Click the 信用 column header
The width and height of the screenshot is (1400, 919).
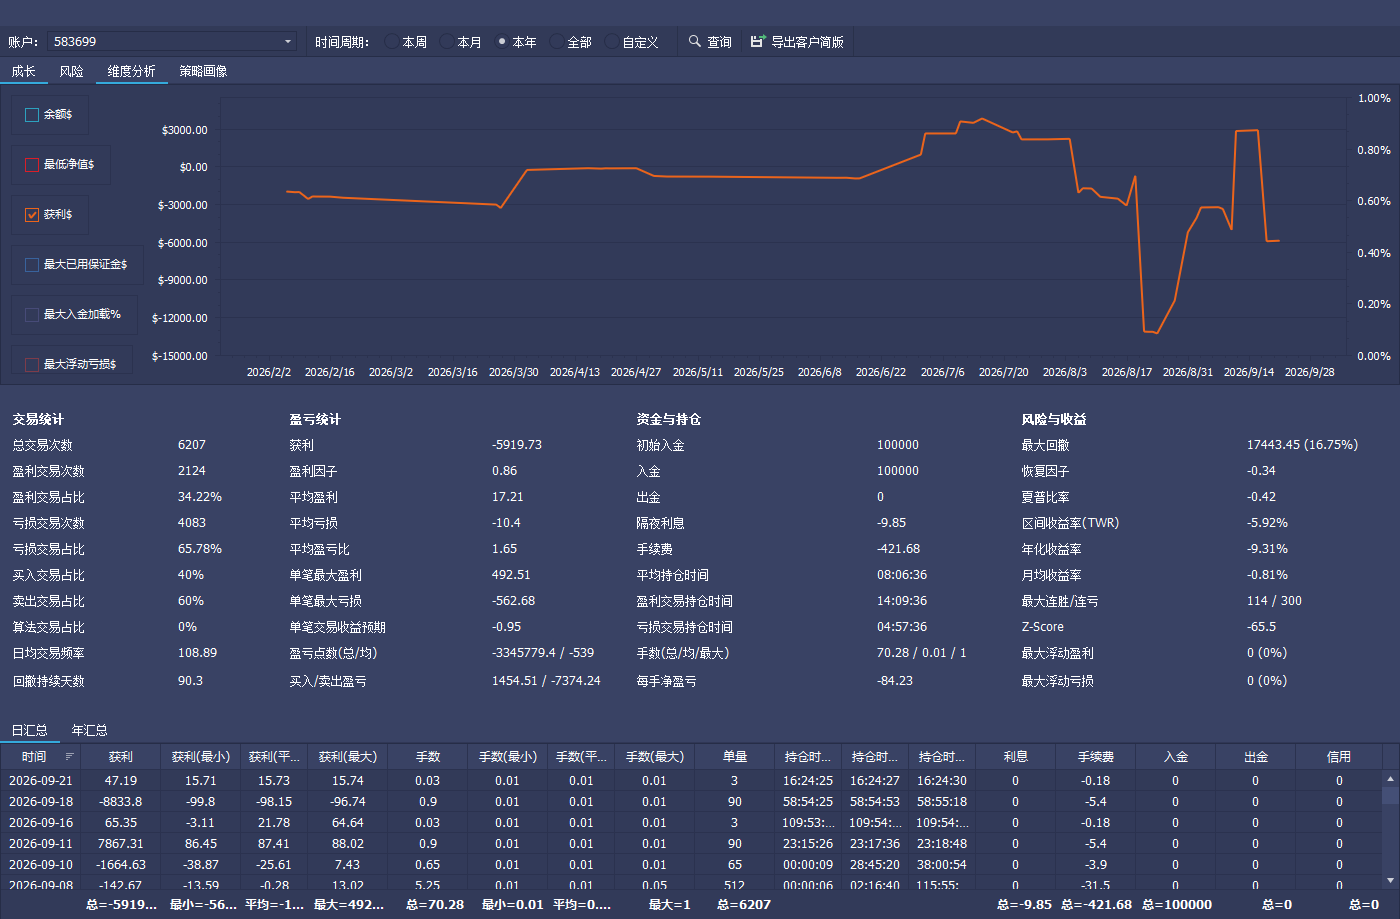tap(1339, 757)
